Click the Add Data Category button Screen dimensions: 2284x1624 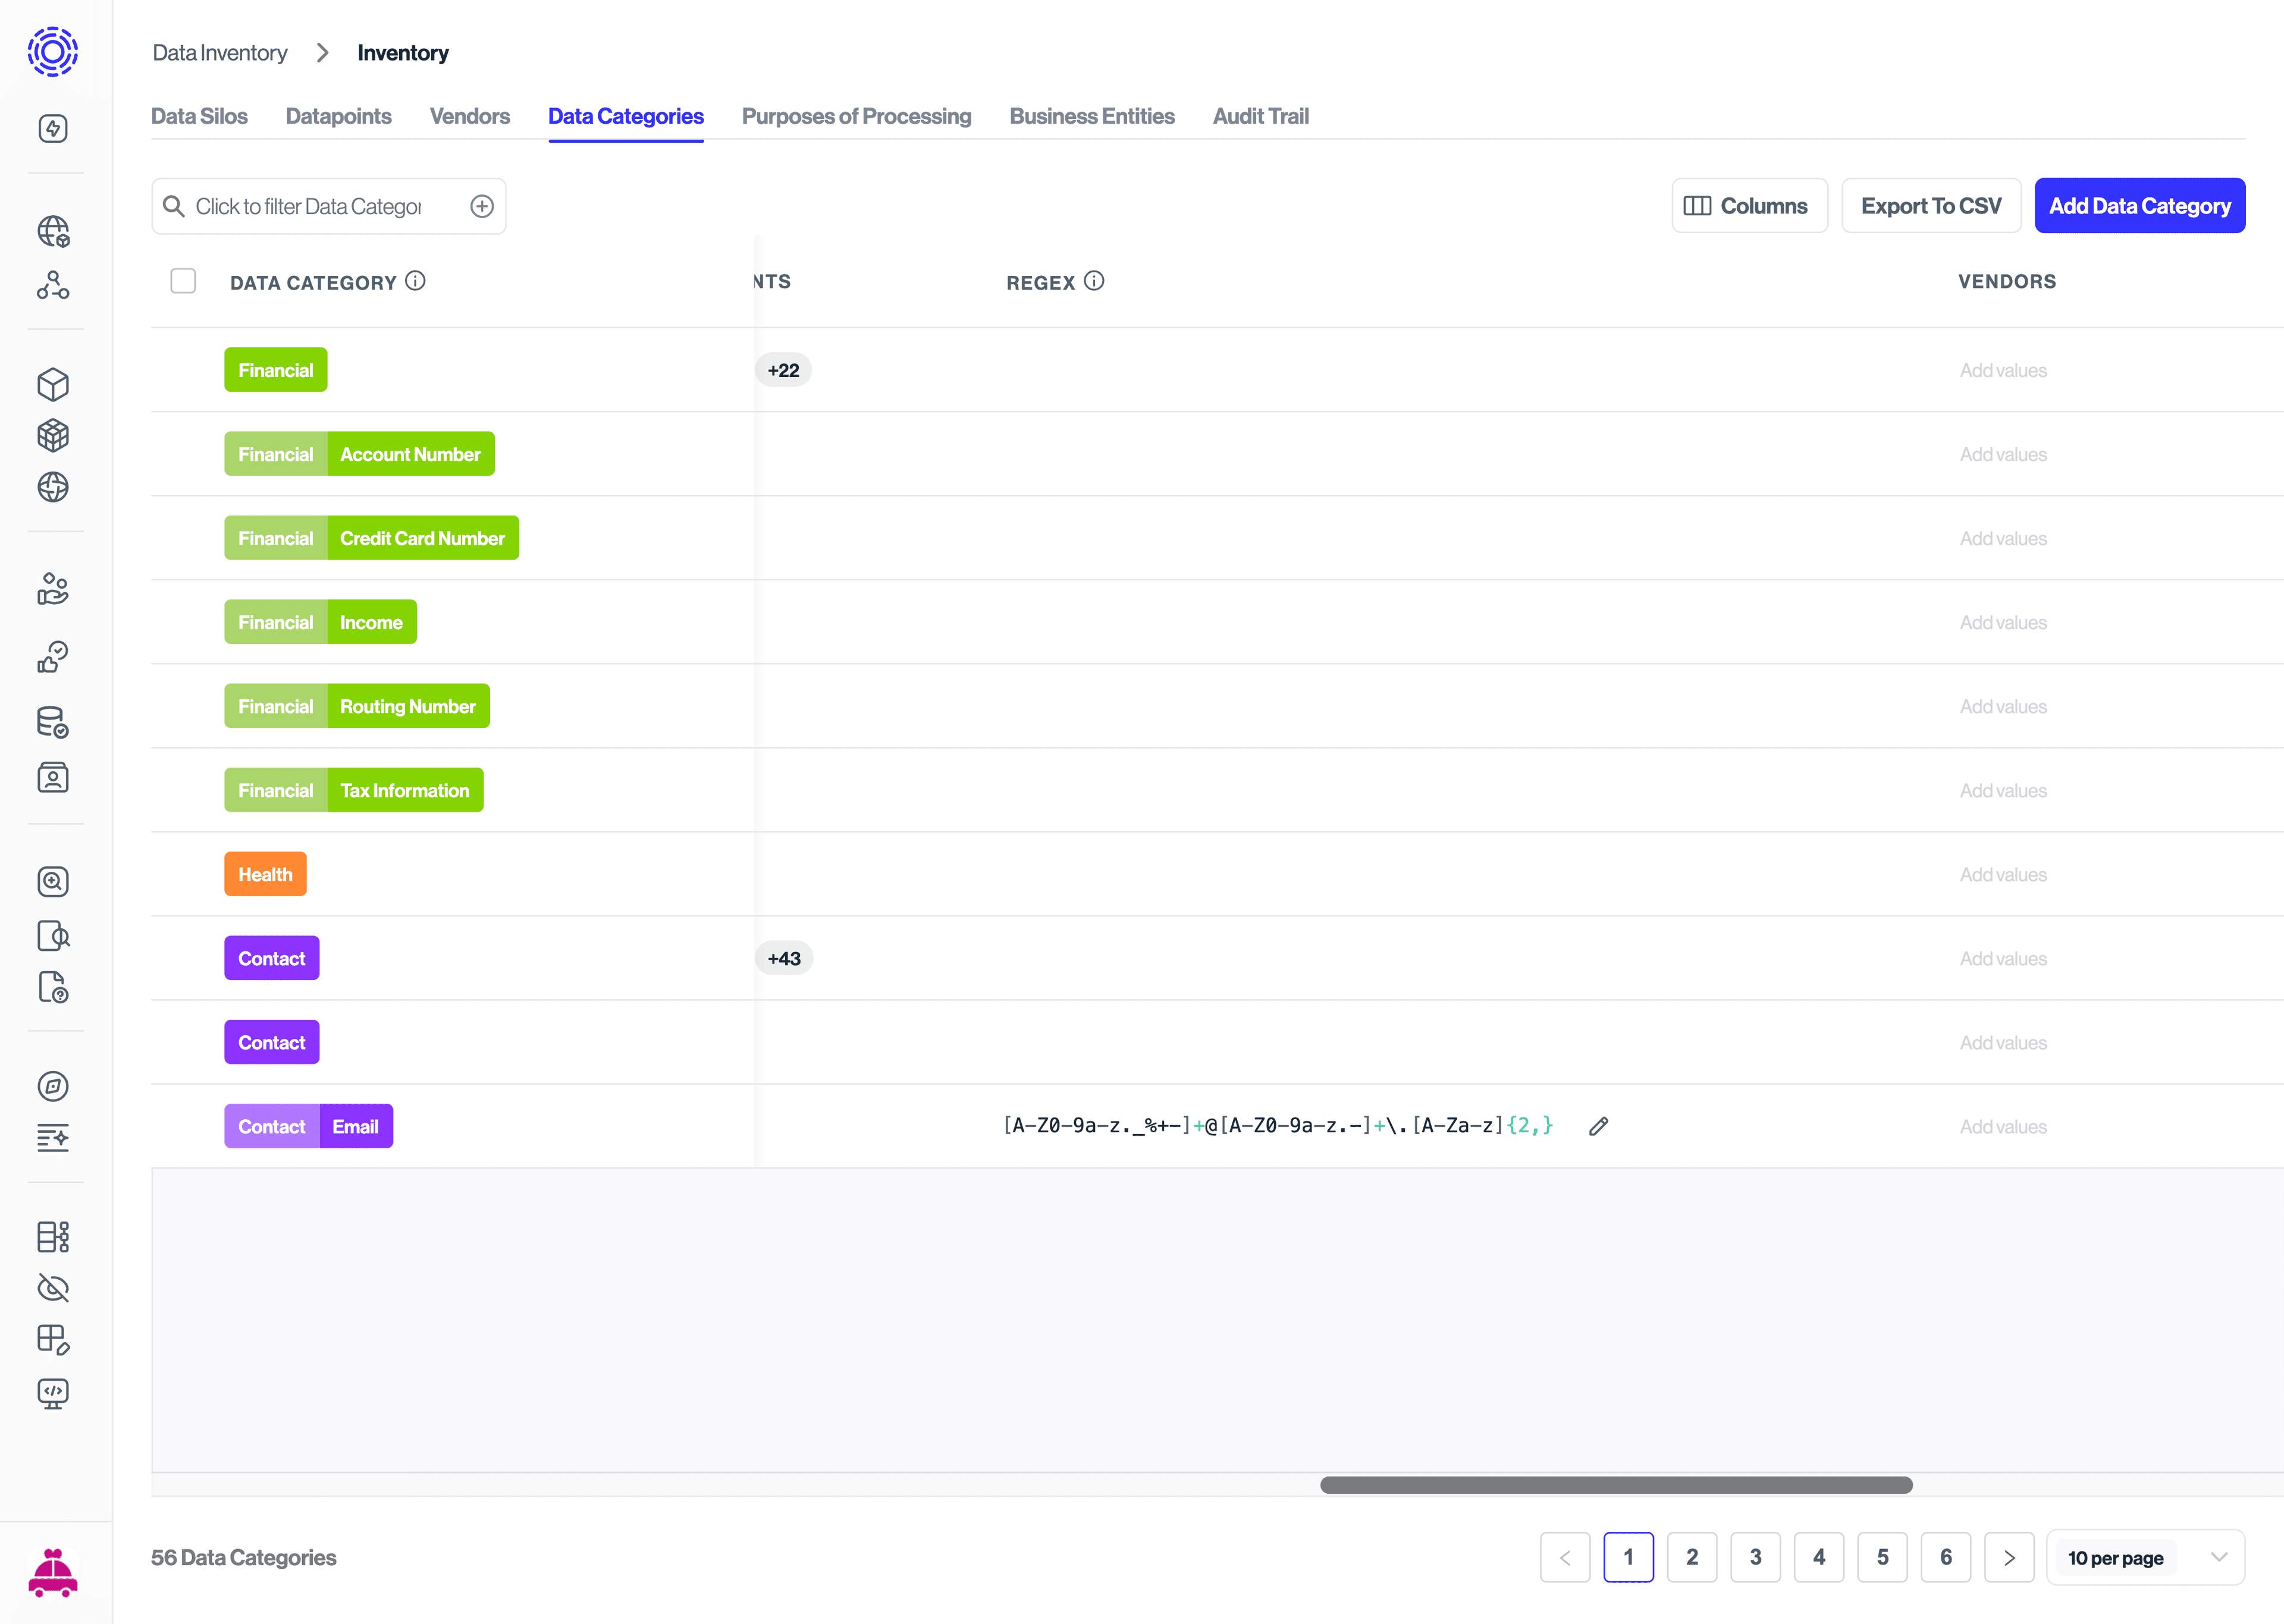point(2139,206)
